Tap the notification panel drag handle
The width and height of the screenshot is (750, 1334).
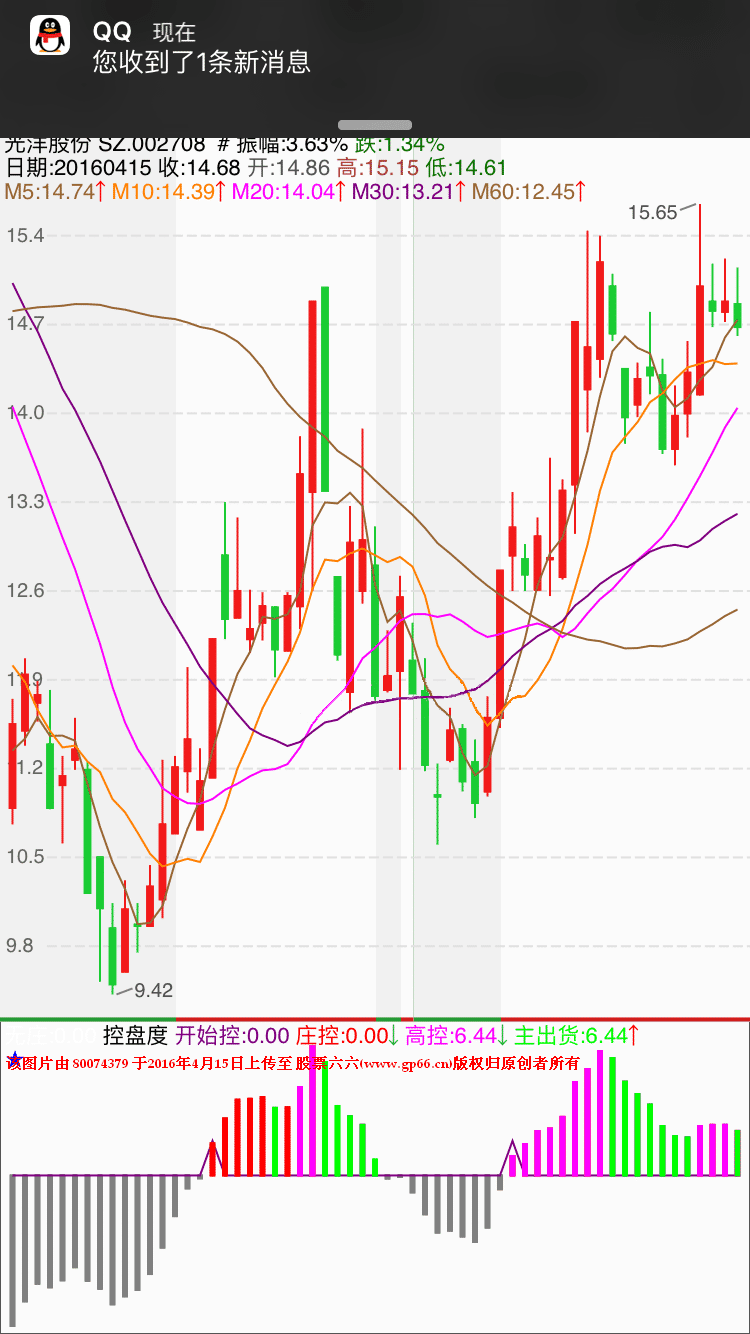[x=375, y=125]
